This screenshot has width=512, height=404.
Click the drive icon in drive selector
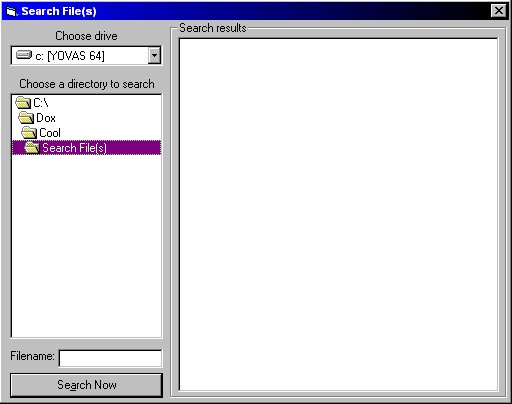point(24,55)
